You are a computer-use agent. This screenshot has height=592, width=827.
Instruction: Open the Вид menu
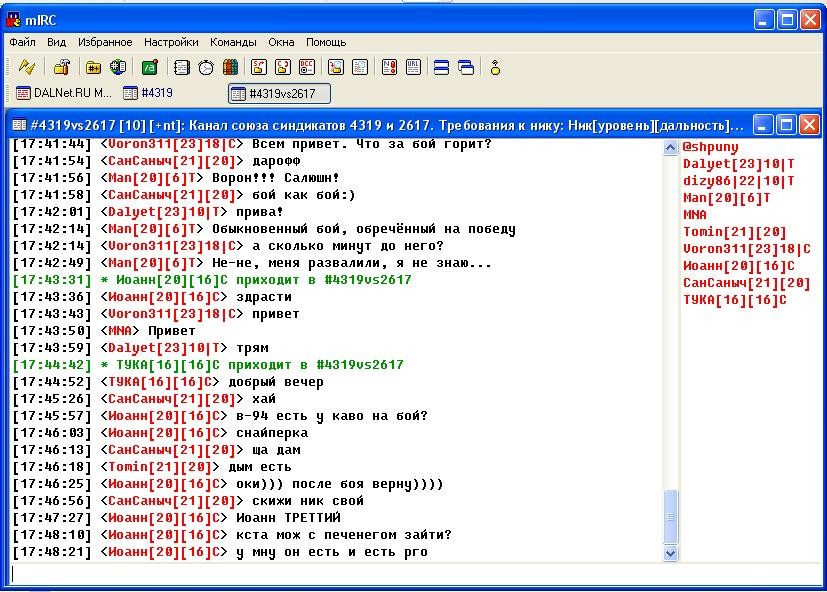(x=56, y=42)
